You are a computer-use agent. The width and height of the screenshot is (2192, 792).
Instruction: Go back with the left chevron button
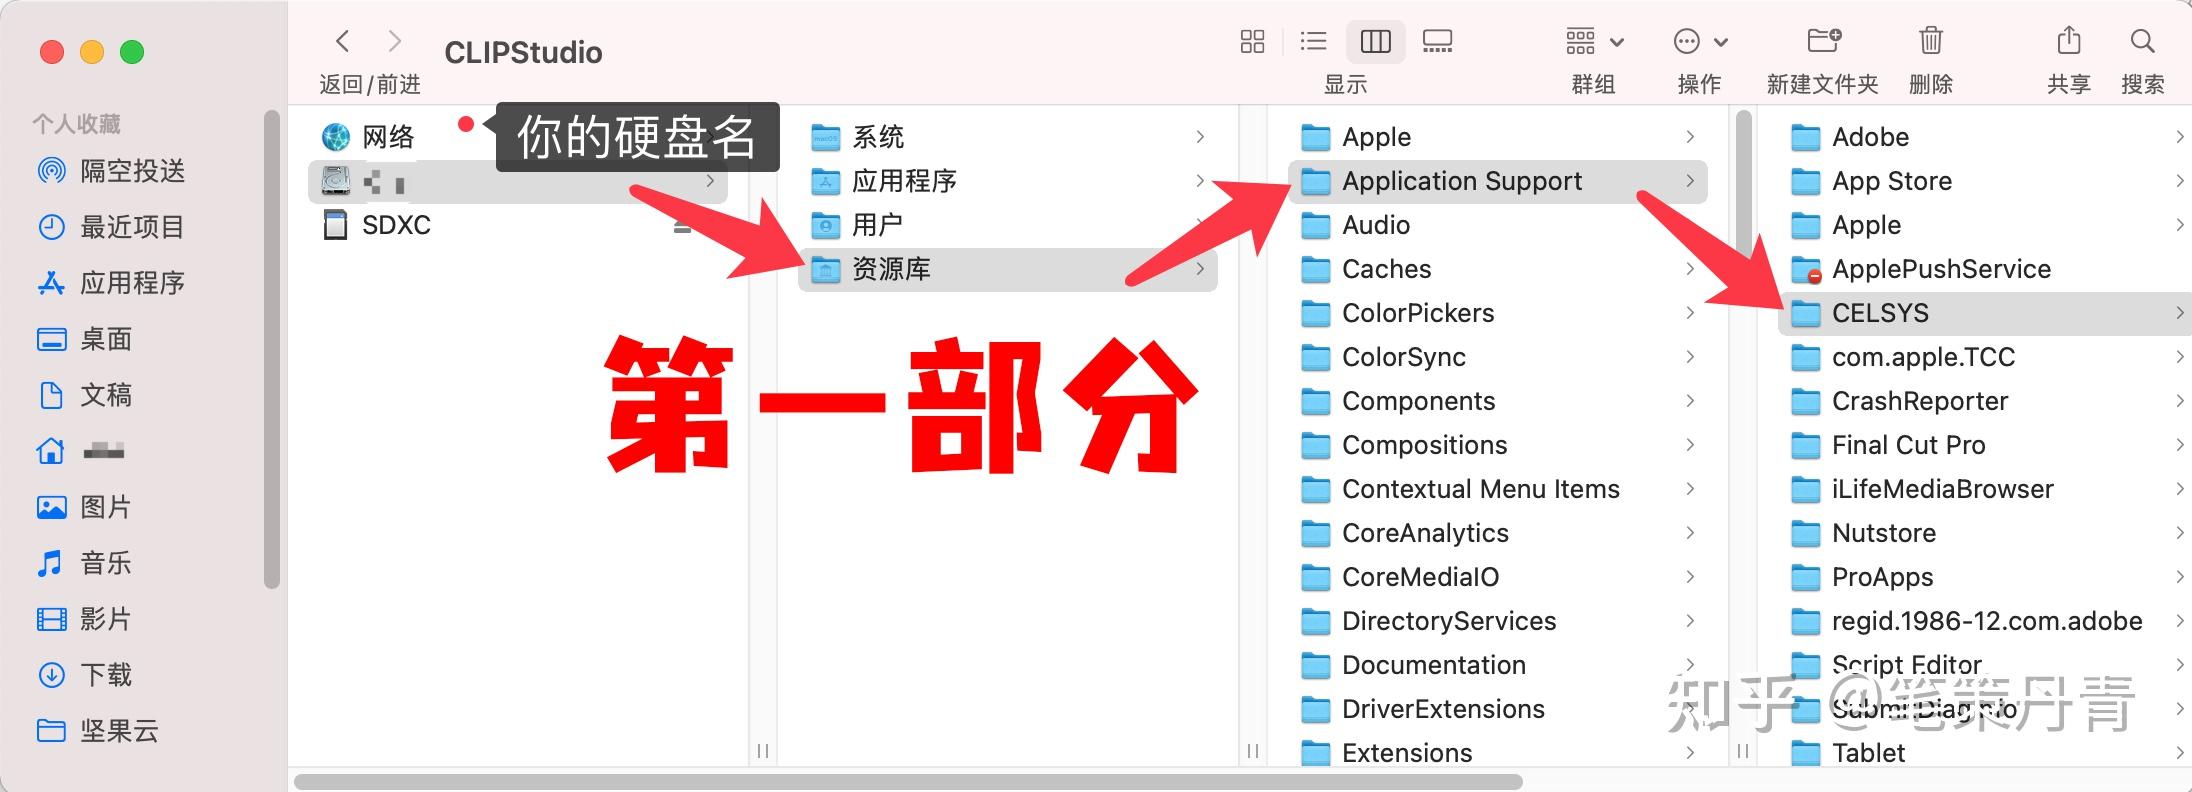(343, 41)
